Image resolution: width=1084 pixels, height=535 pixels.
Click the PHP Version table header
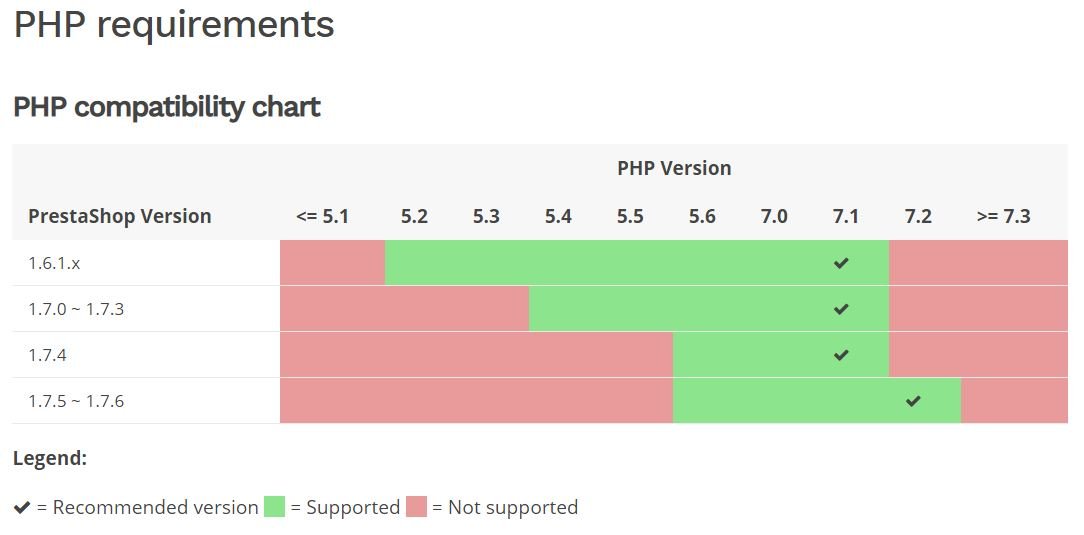coord(674,168)
